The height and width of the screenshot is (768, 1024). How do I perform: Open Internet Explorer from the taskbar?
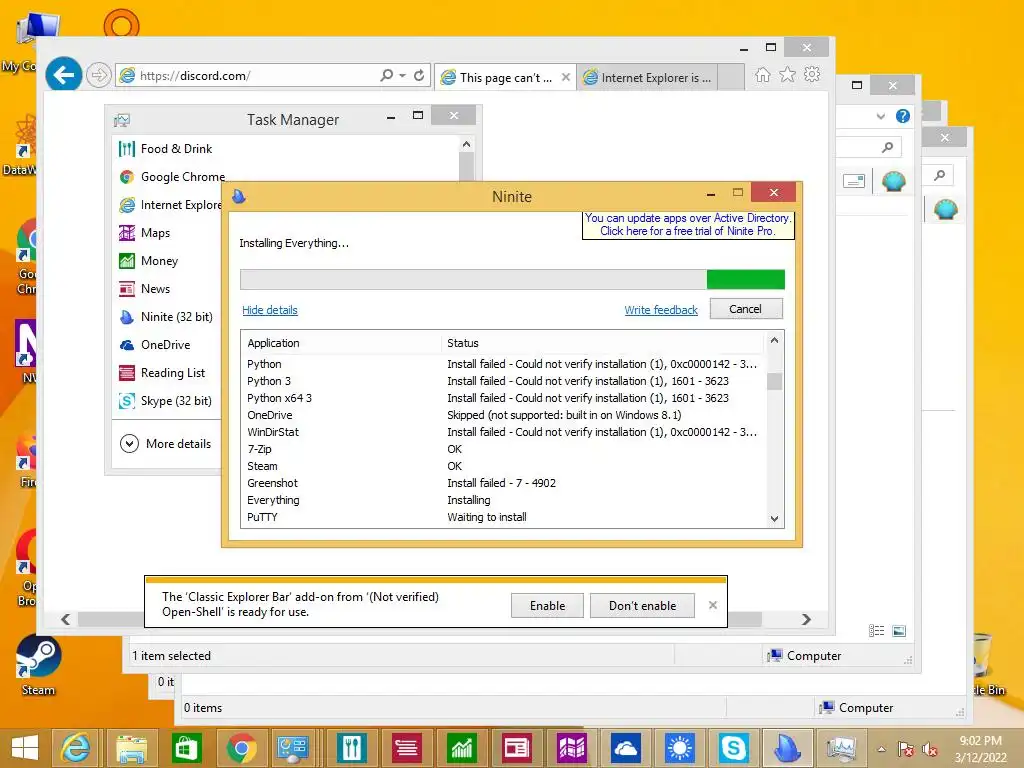coord(75,748)
